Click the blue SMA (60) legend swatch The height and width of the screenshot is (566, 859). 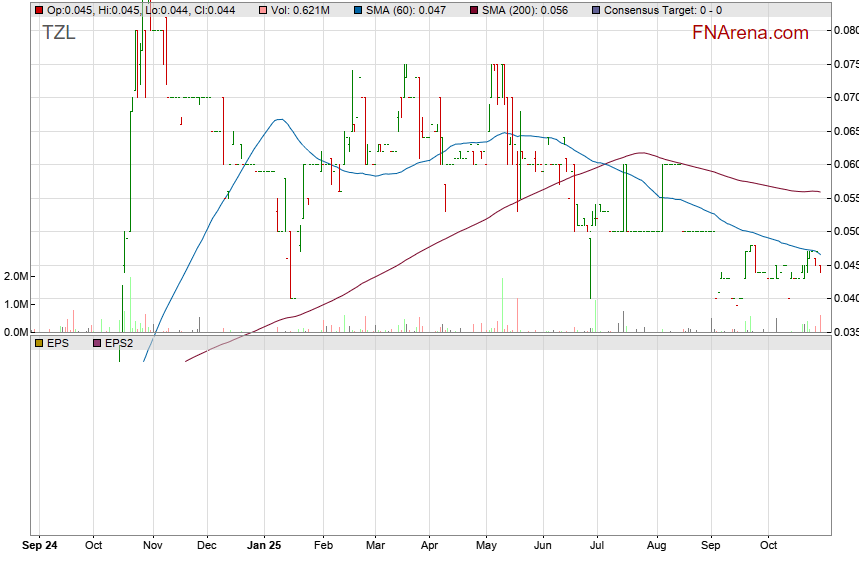pos(359,10)
